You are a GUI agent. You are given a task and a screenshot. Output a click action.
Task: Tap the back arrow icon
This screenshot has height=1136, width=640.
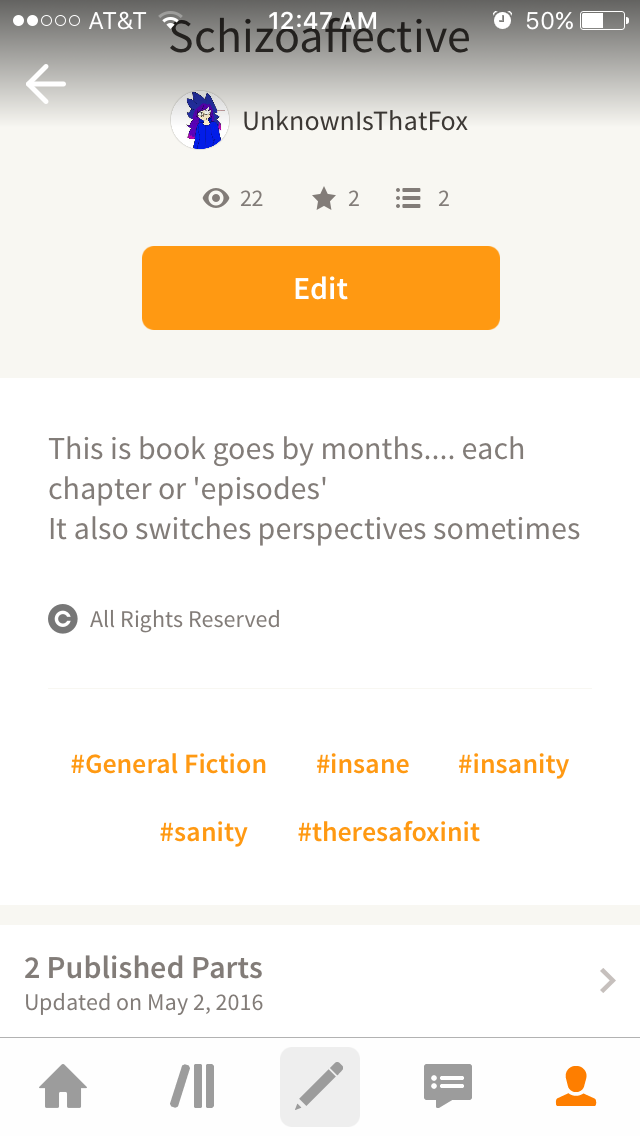click(46, 84)
